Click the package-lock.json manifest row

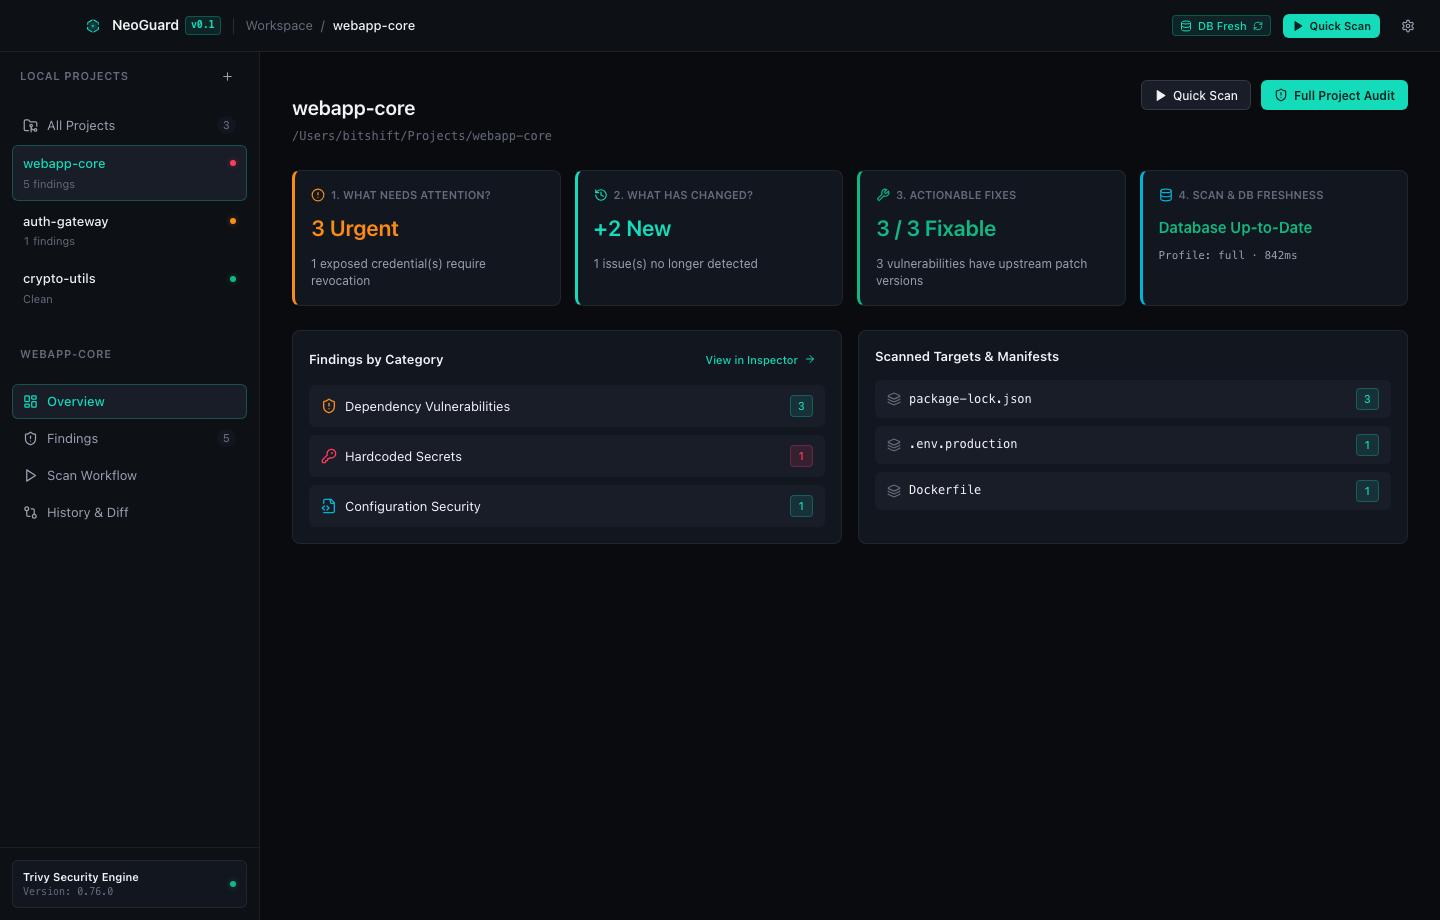1133,399
